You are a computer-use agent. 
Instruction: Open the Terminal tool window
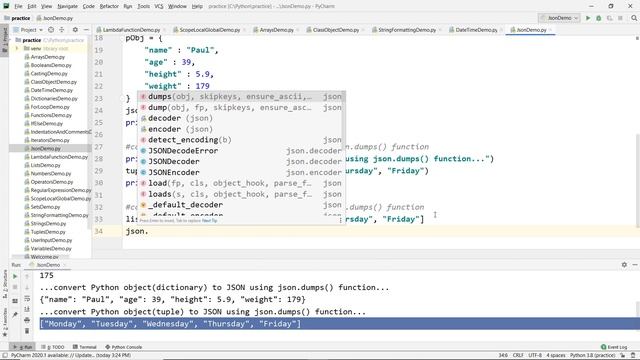click(x=84, y=347)
